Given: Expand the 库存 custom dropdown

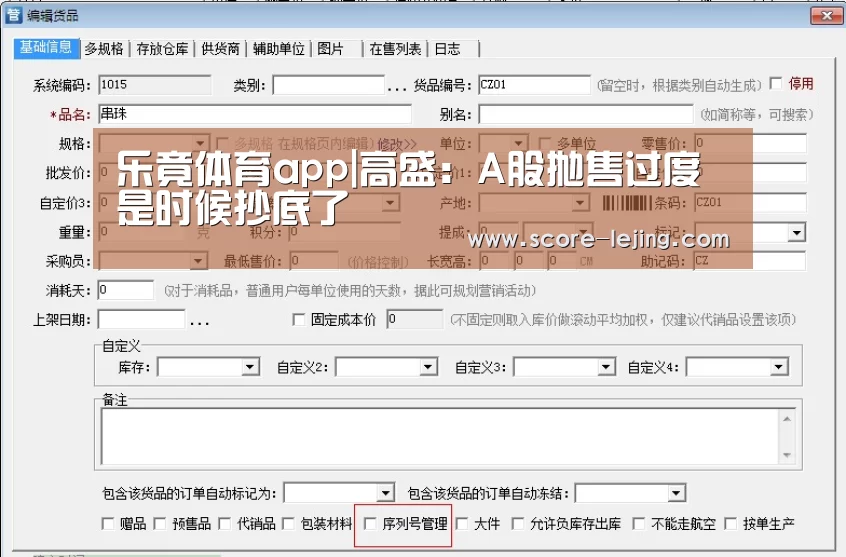Looking at the screenshot, I should (250, 368).
